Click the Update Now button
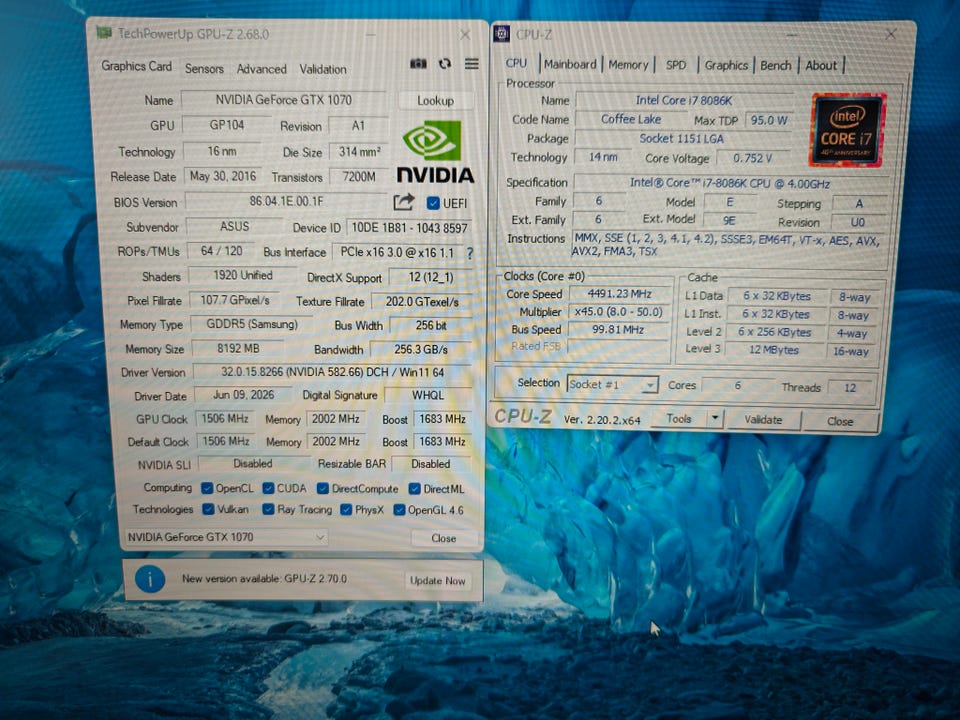 (x=438, y=580)
